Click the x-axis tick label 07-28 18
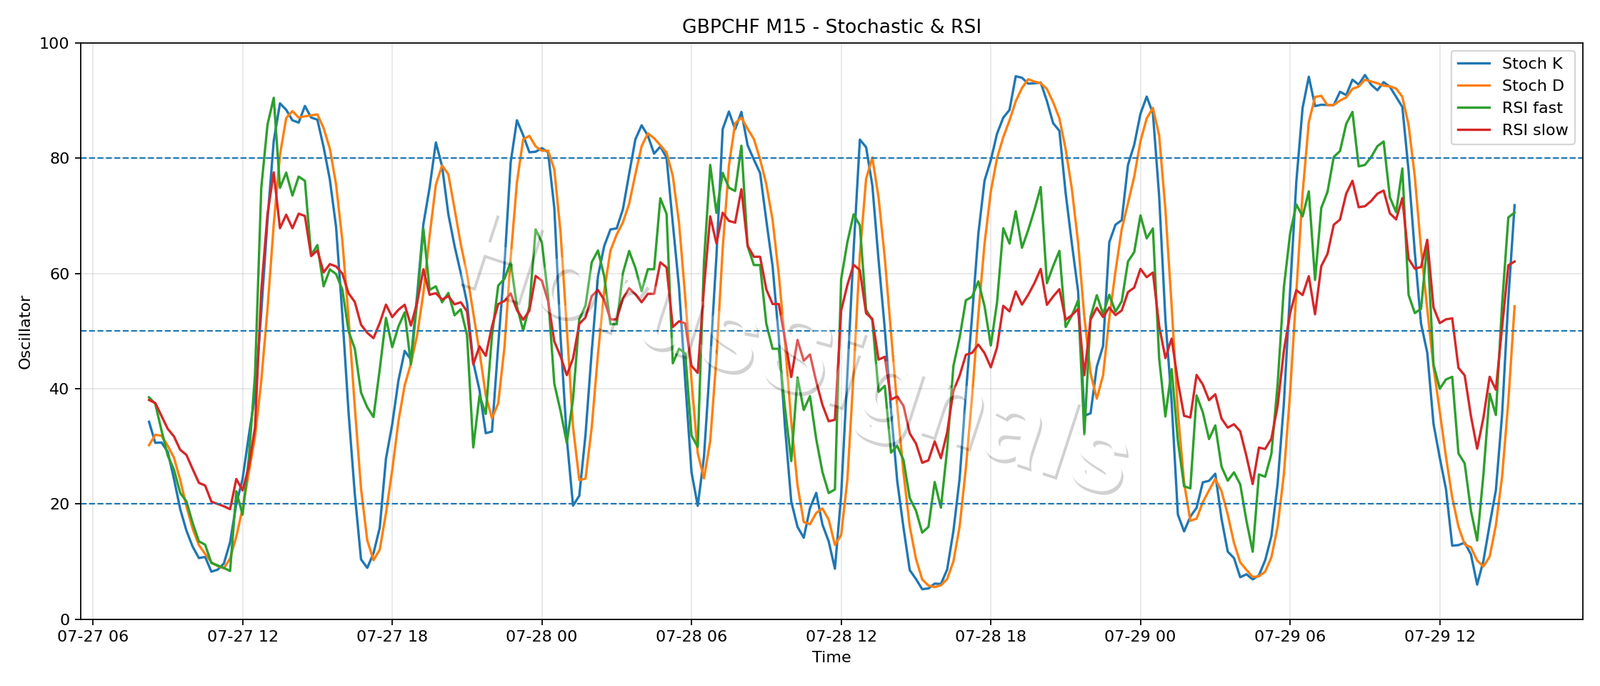Image resolution: width=1600 pixels, height=686 pixels. click(x=990, y=637)
